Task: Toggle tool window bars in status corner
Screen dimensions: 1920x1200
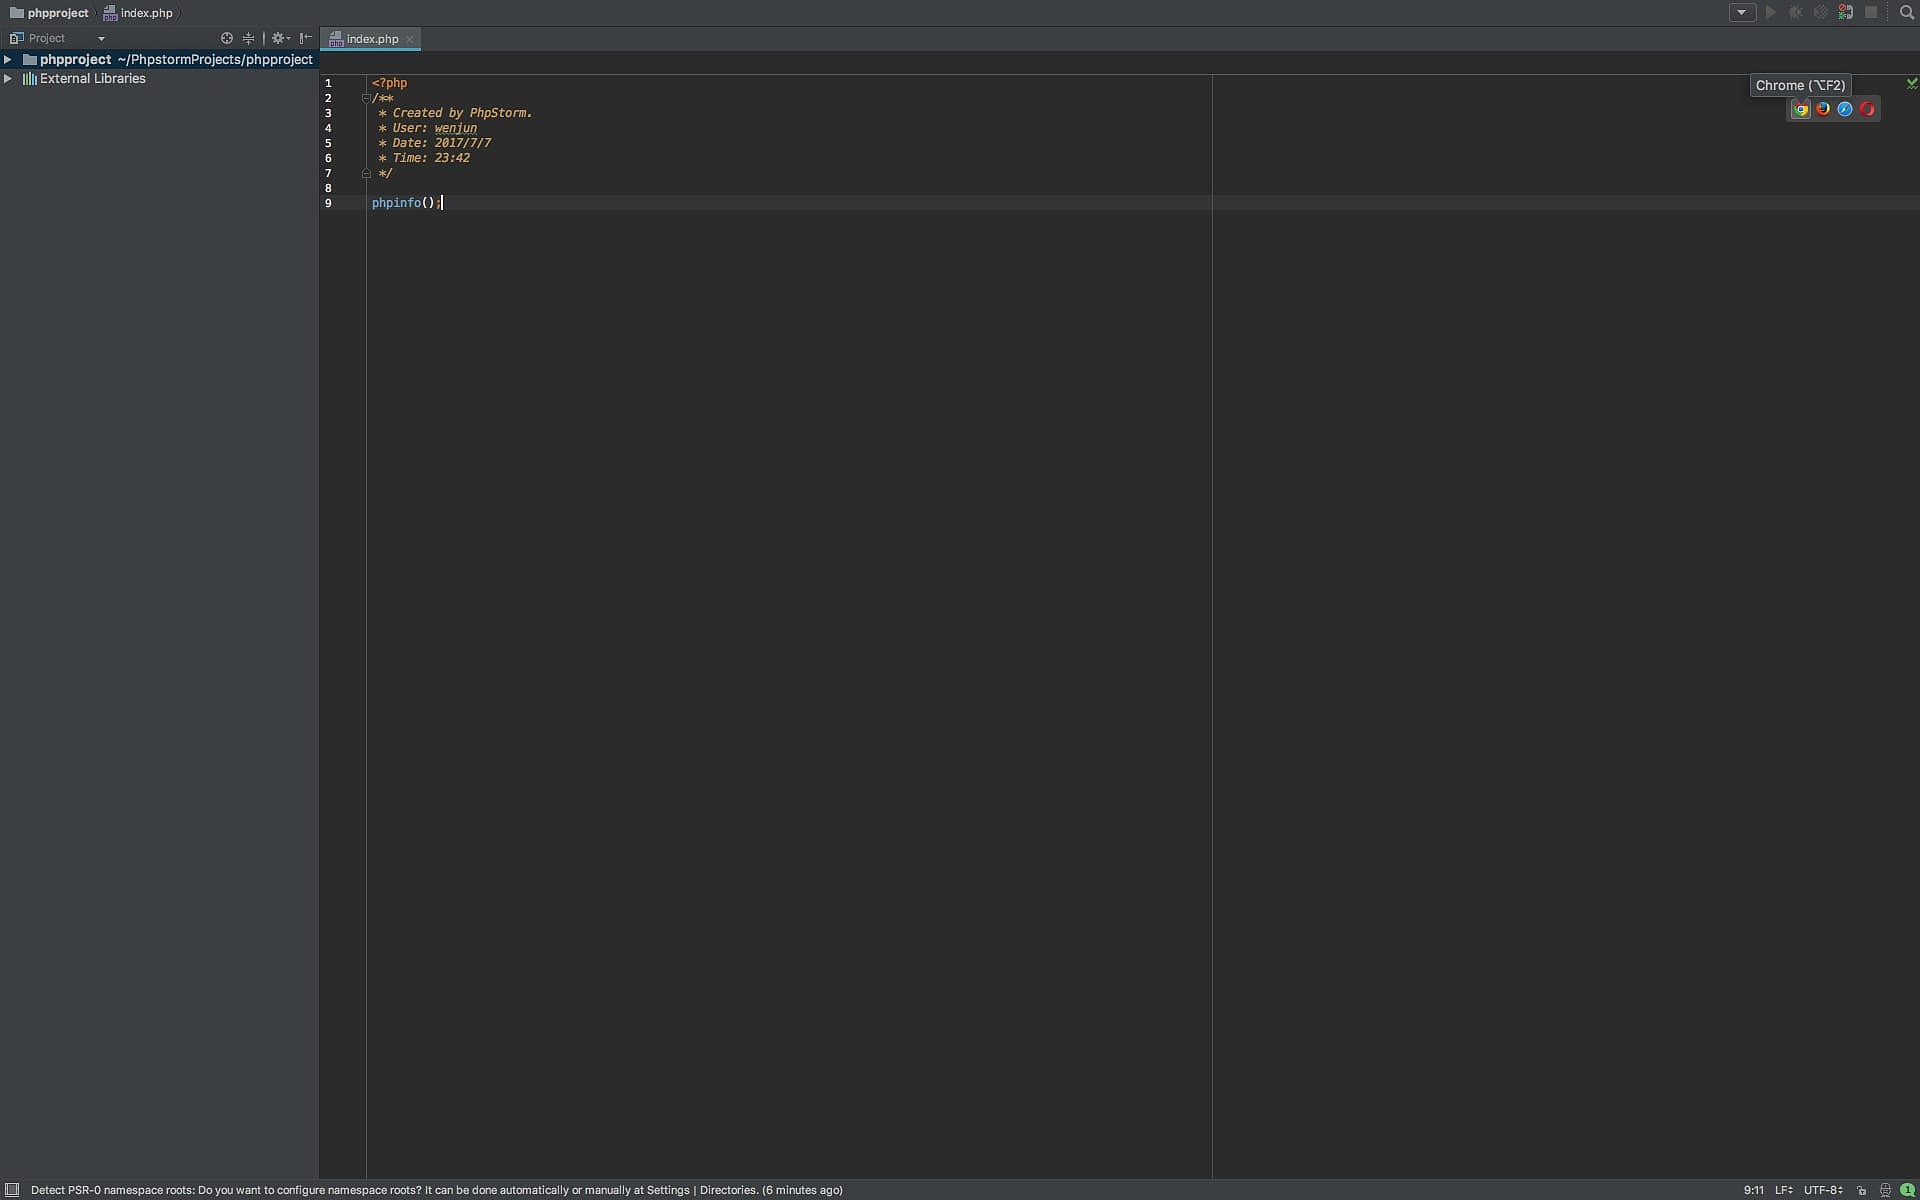Action: pyautogui.click(x=13, y=1190)
